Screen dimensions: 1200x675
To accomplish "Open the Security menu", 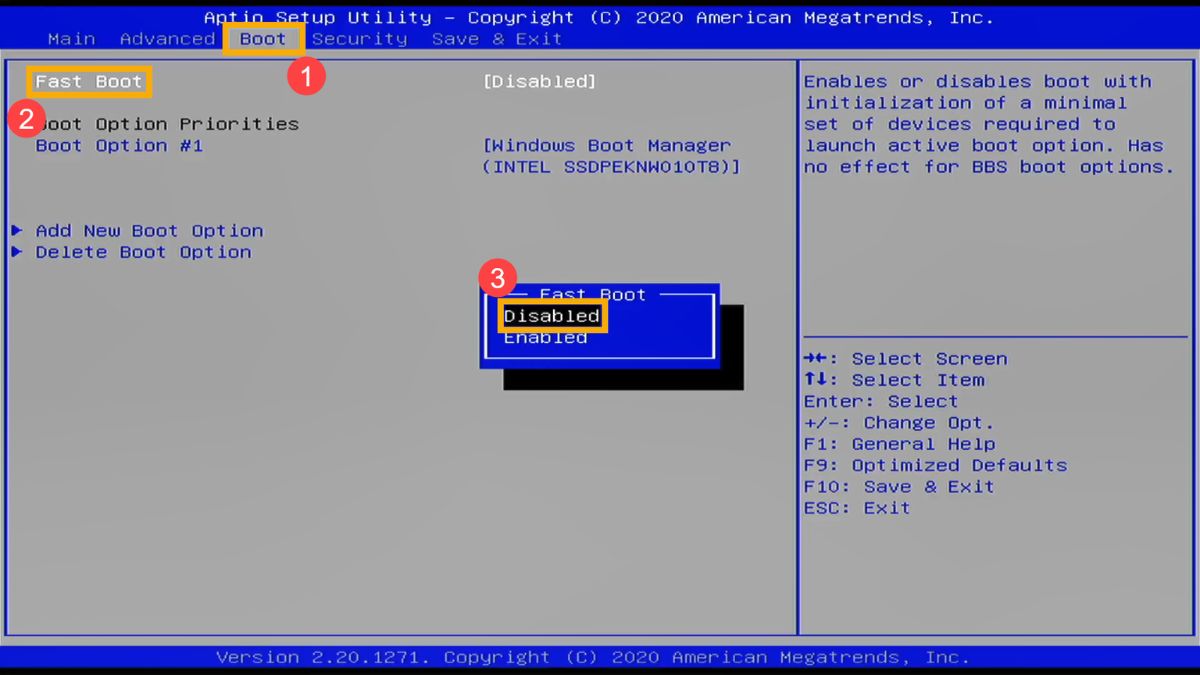I will tap(359, 38).
